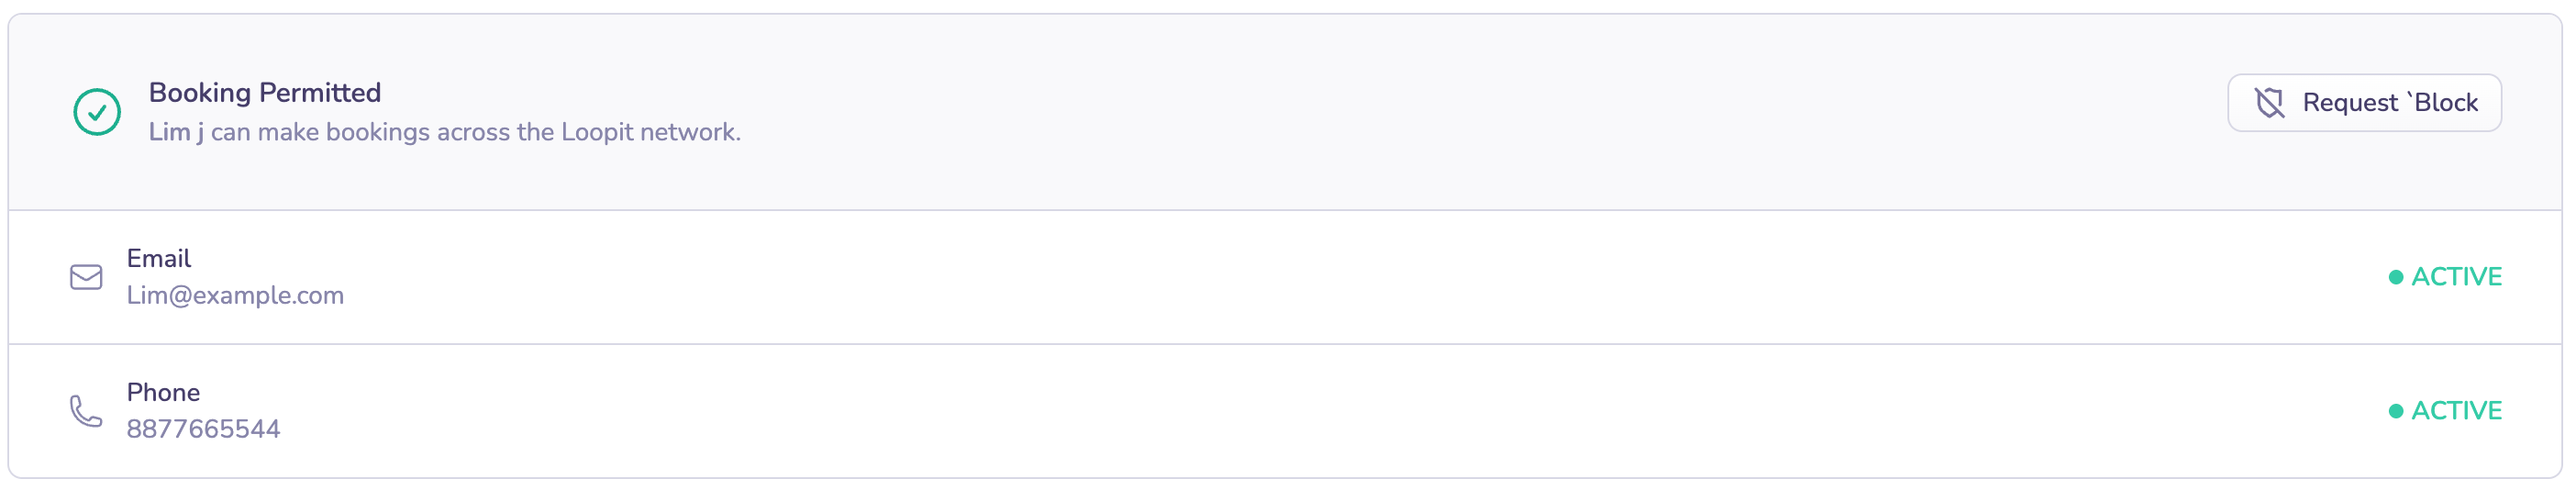Click empty space in the Phone row

[x=1300, y=411]
